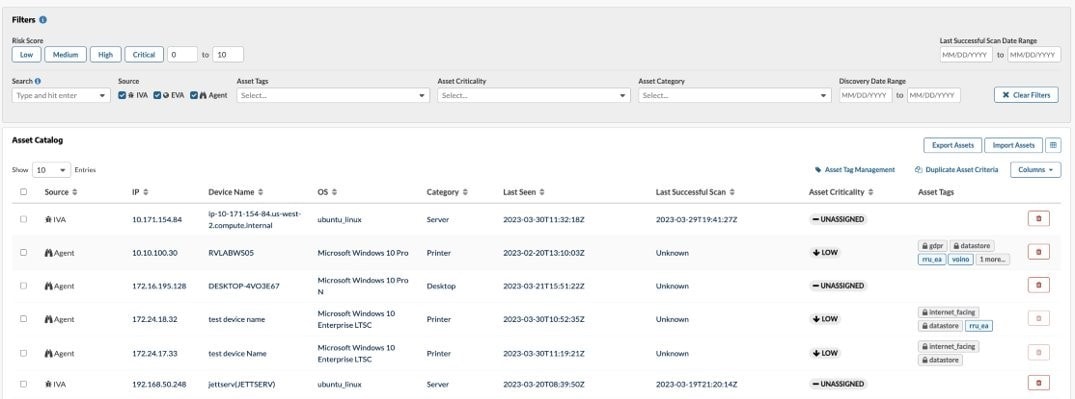1075x399 pixels.
Task: Open Asset Tag Management link
Action: pyautogui.click(x=854, y=169)
